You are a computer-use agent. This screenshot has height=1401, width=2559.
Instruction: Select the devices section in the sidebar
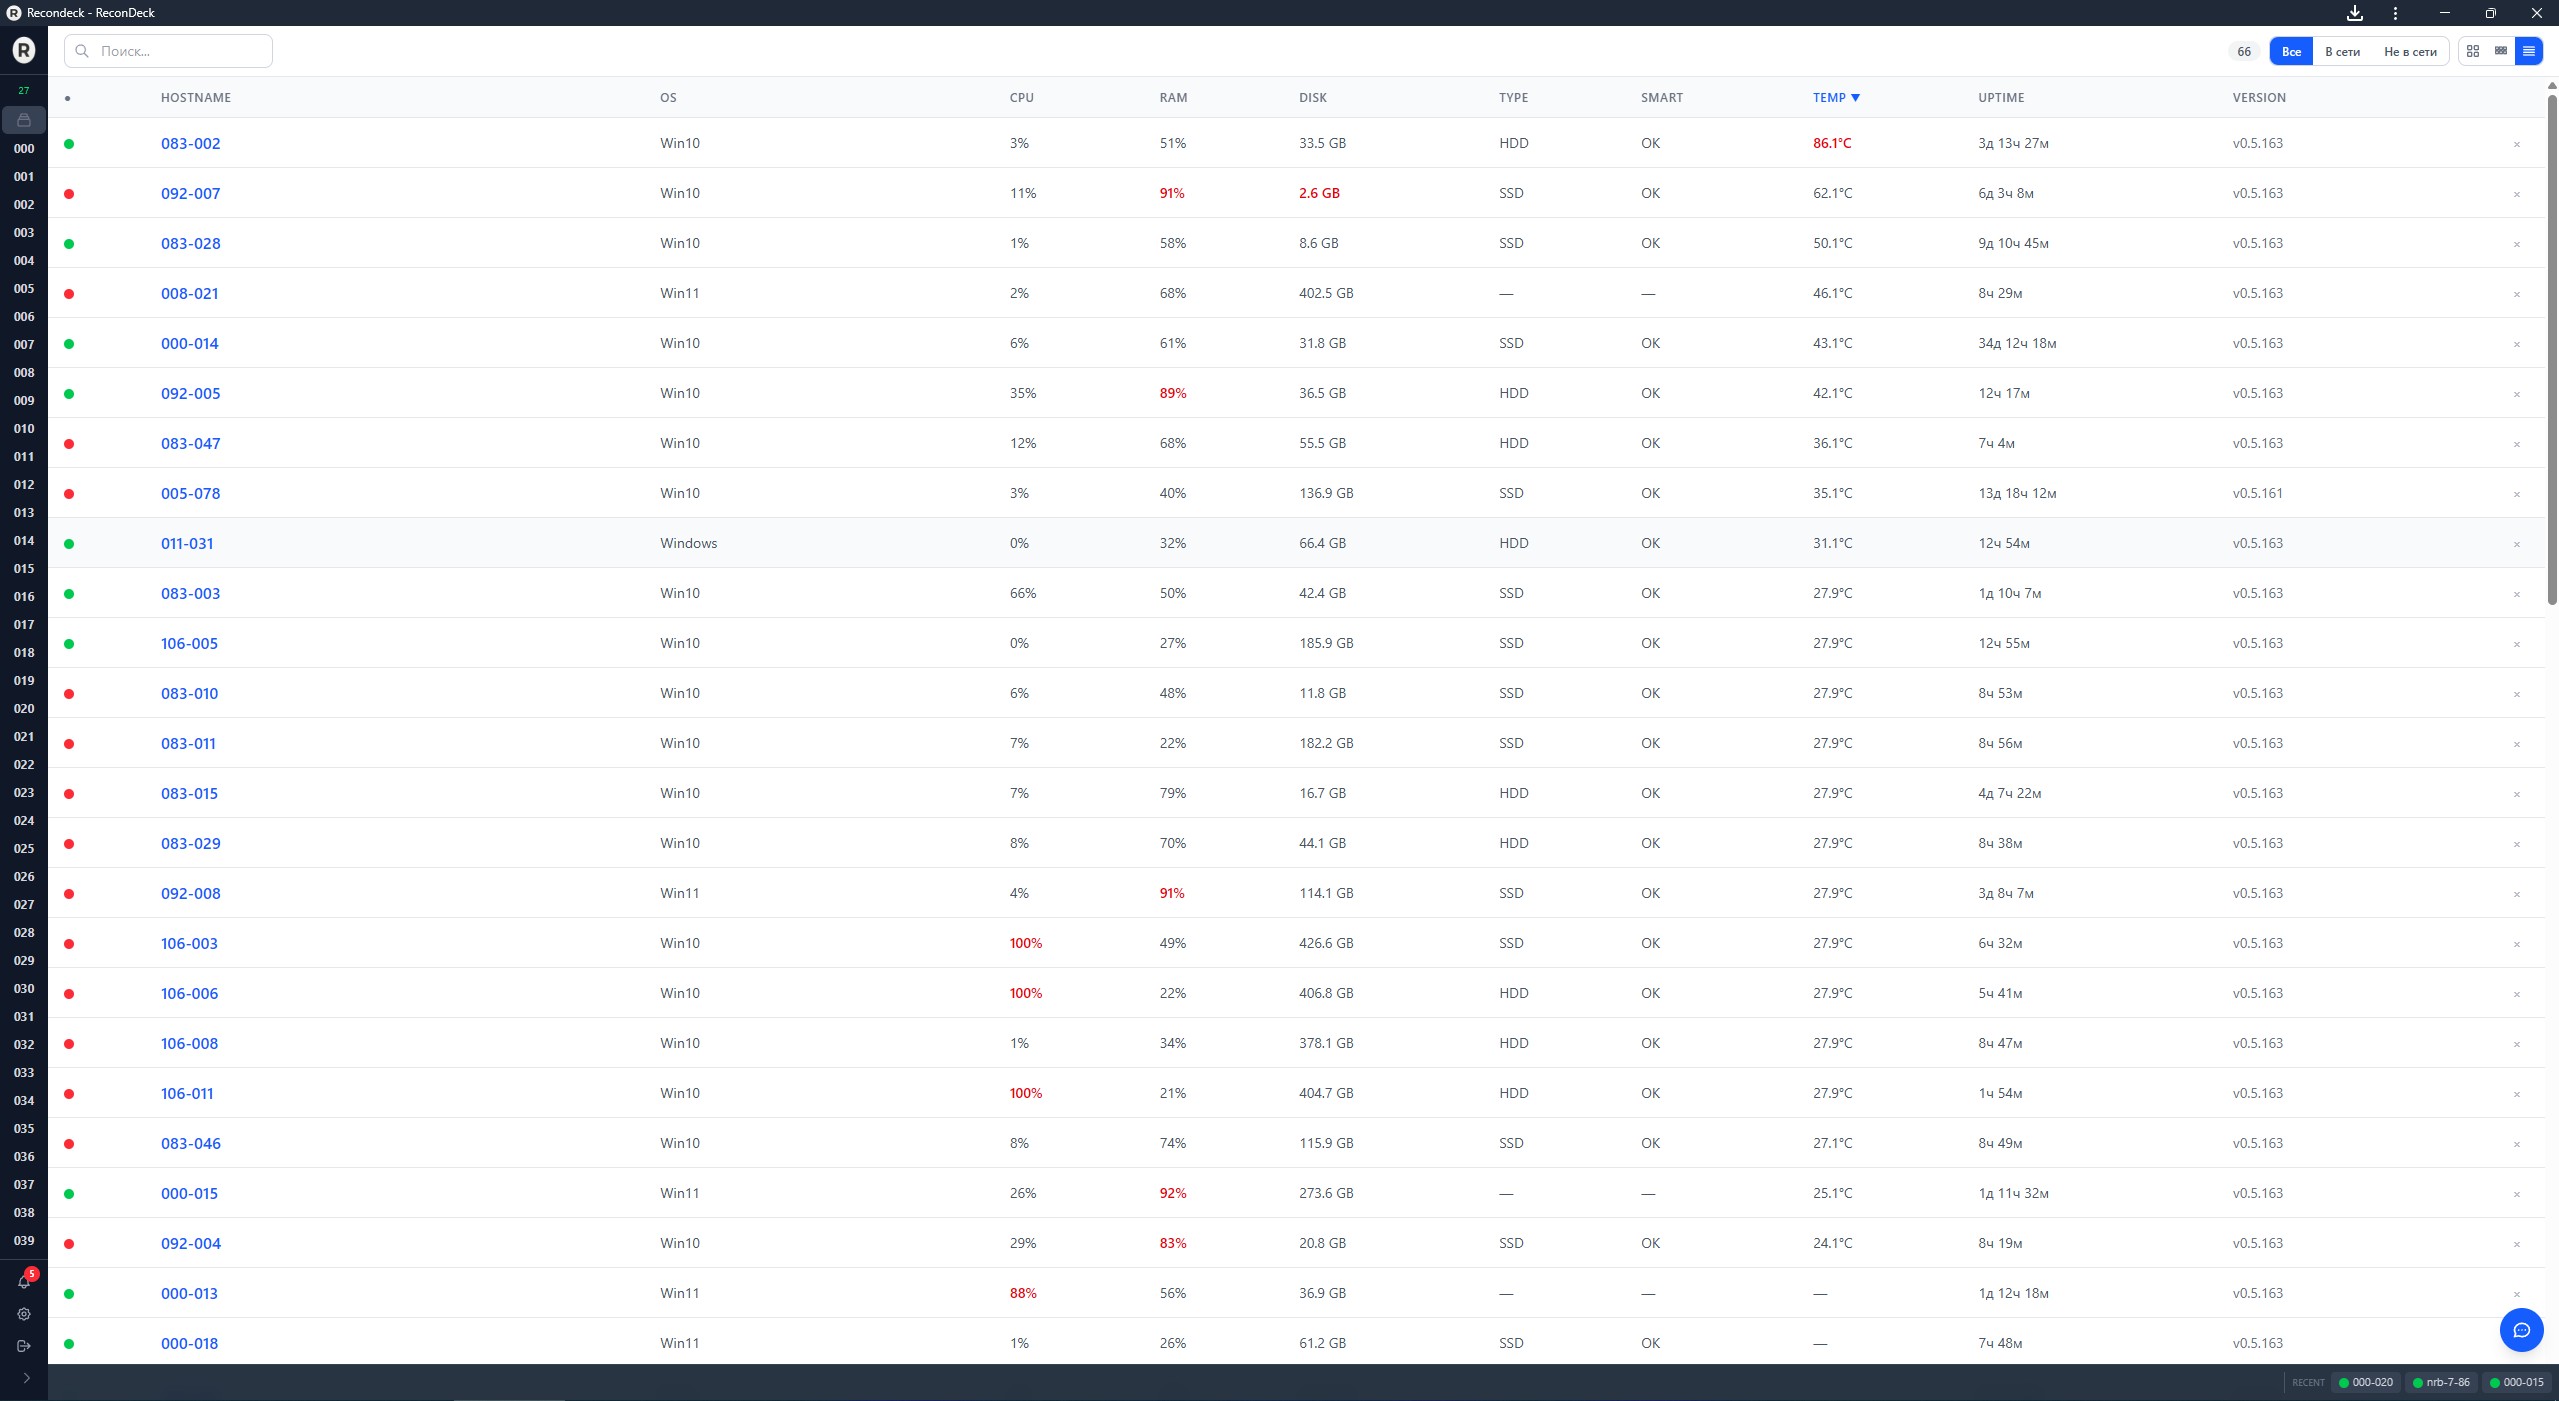[23, 119]
